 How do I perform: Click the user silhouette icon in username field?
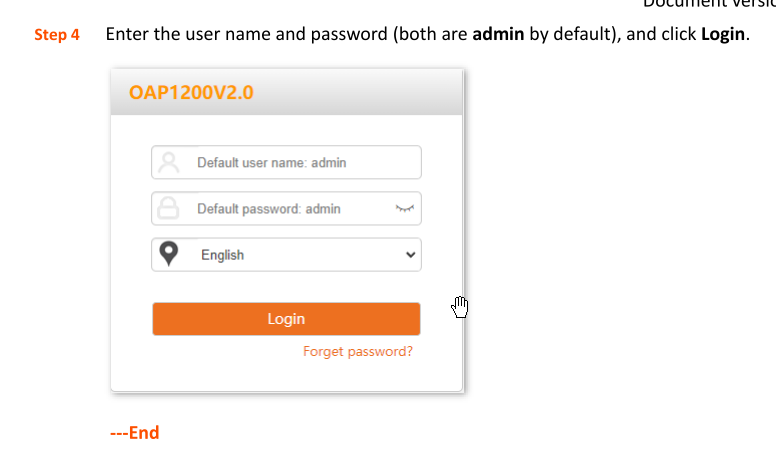pyautogui.click(x=169, y=162)
